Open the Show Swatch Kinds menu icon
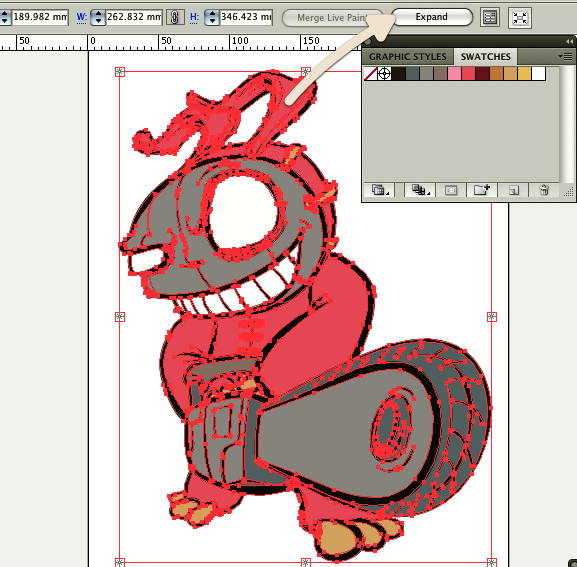The image size is (577, 567). [420, 190]
